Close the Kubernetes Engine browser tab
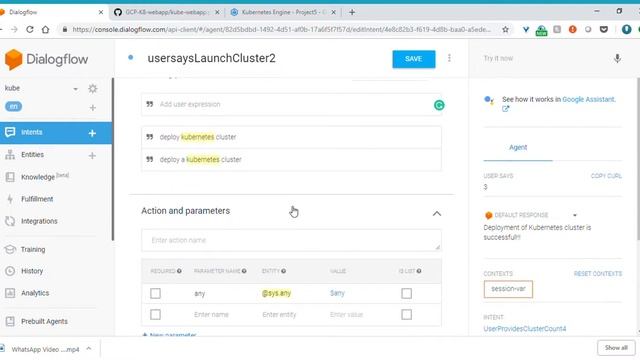The width and height of the screenshot is (640, 360). point(333,12)
